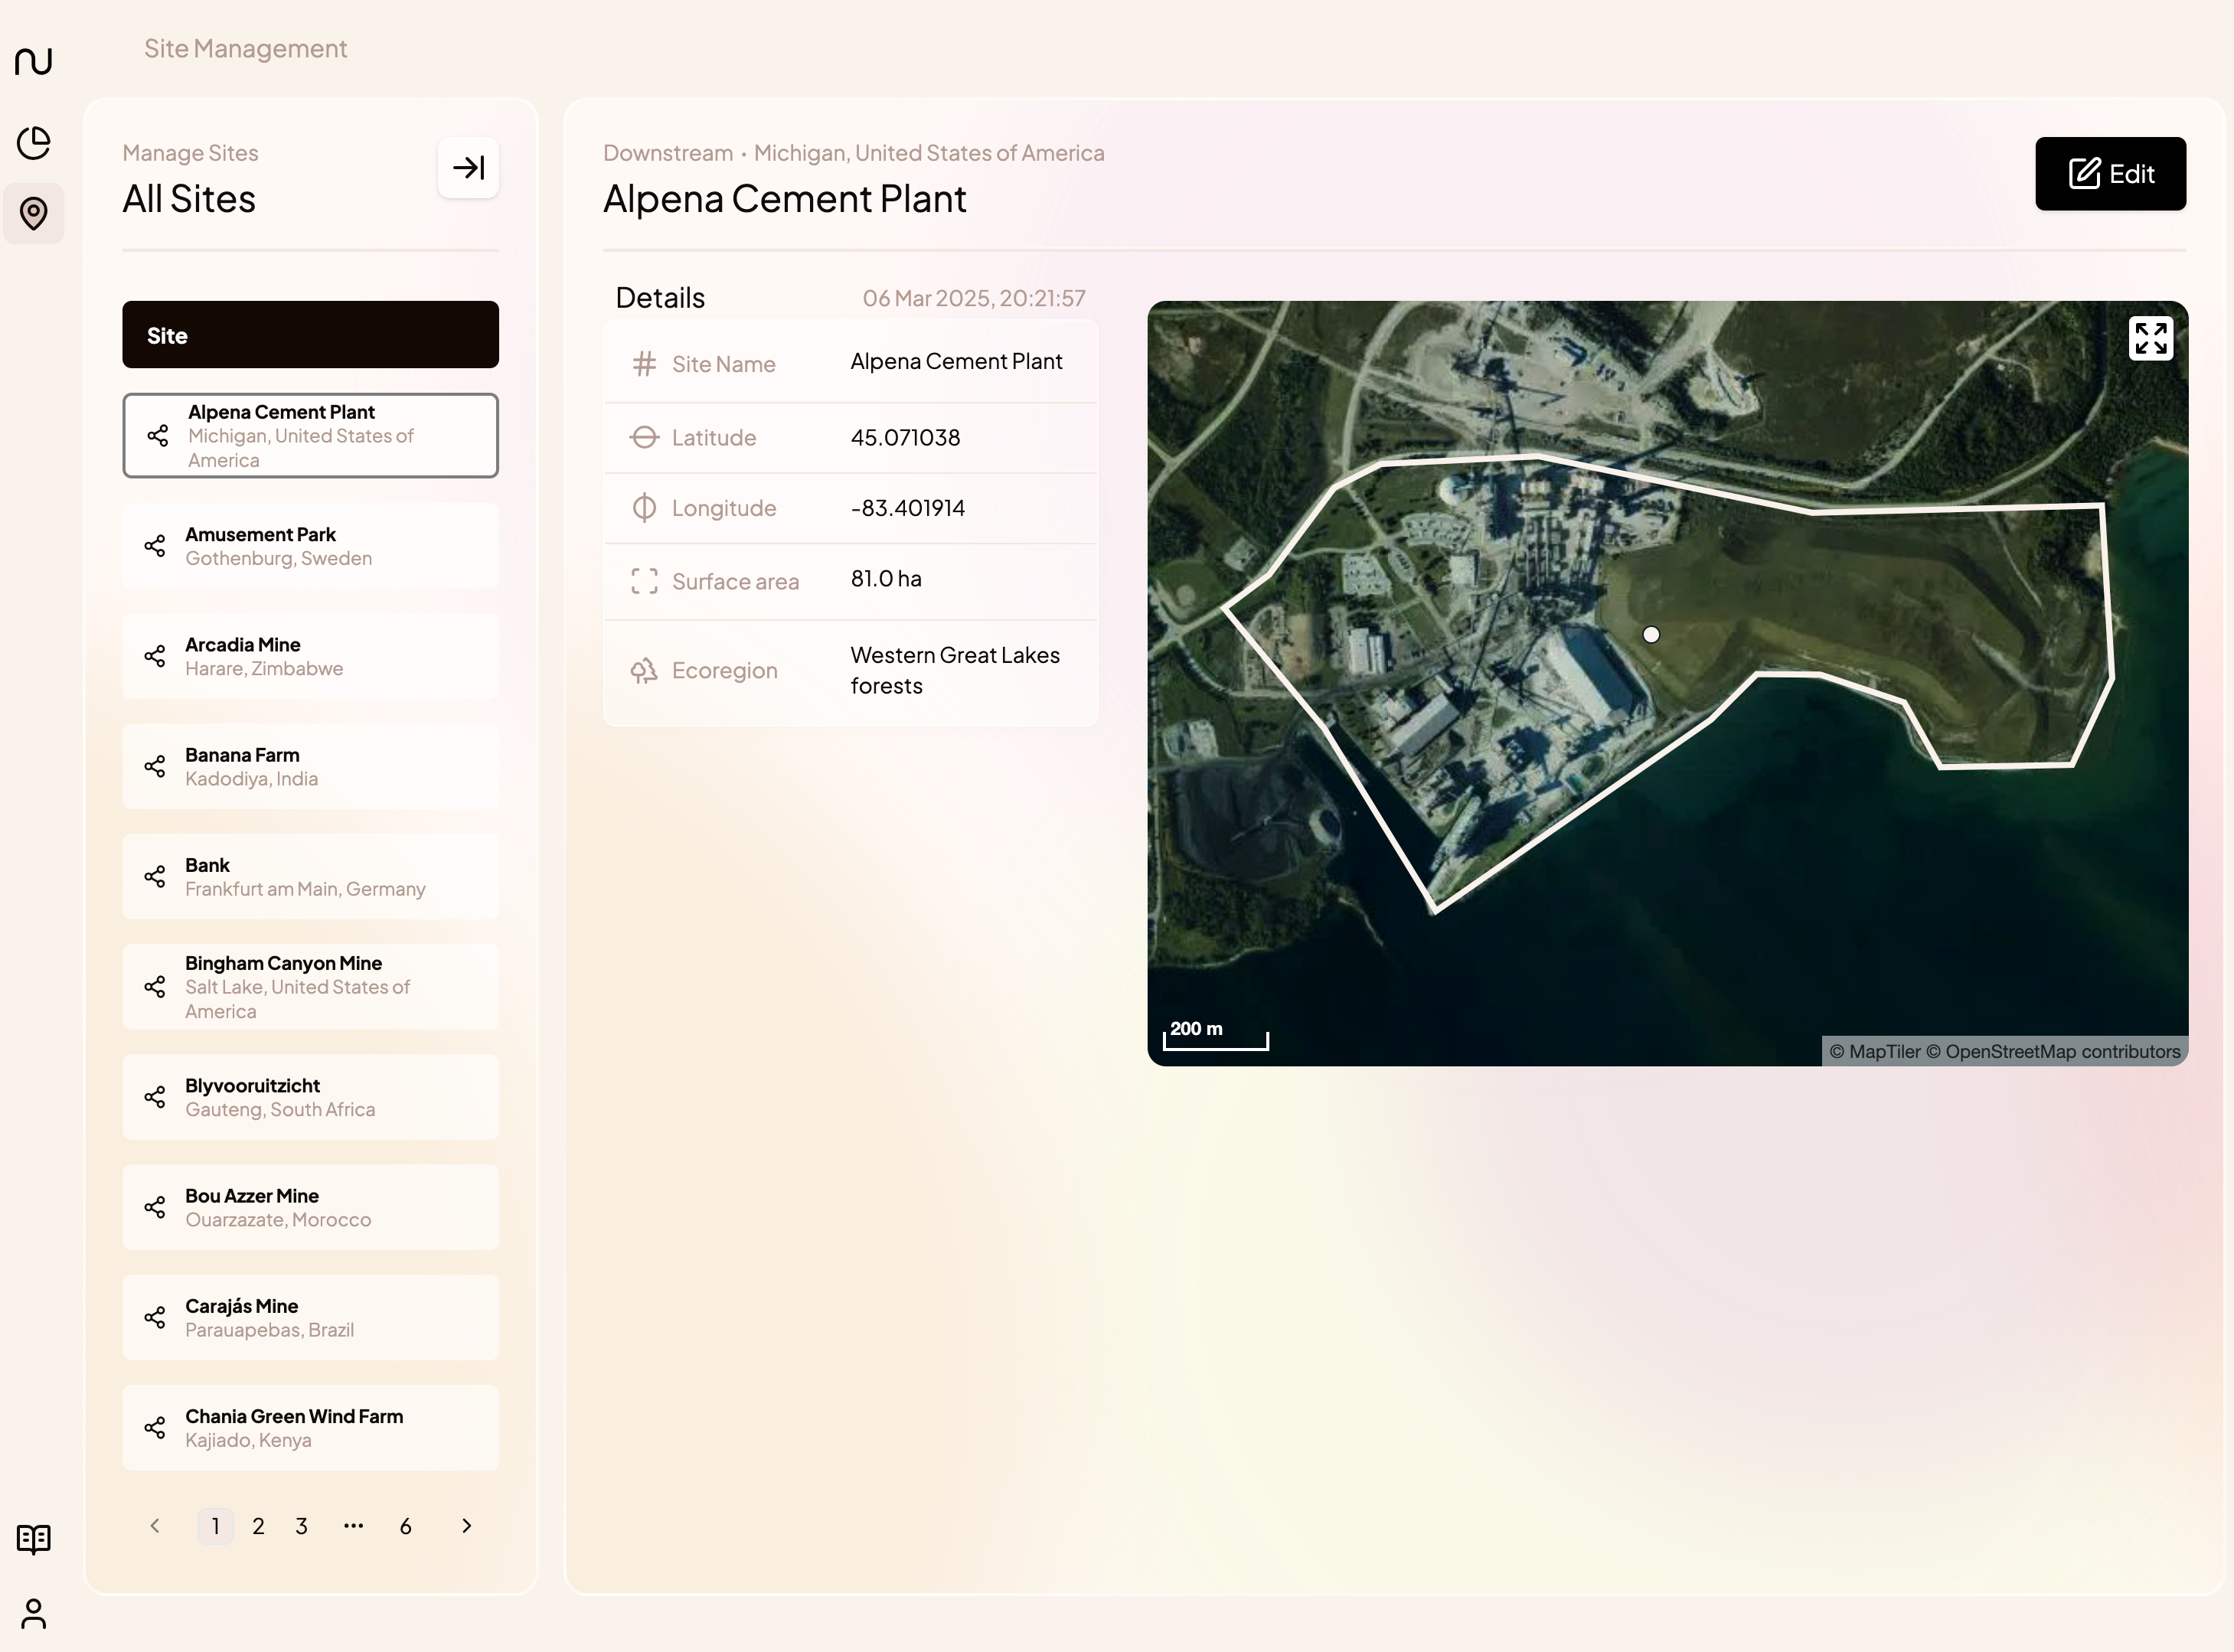Screen dimensions: 2234x1652
Task: Open the dashboard pie chart icon
Action: [34, 142]
